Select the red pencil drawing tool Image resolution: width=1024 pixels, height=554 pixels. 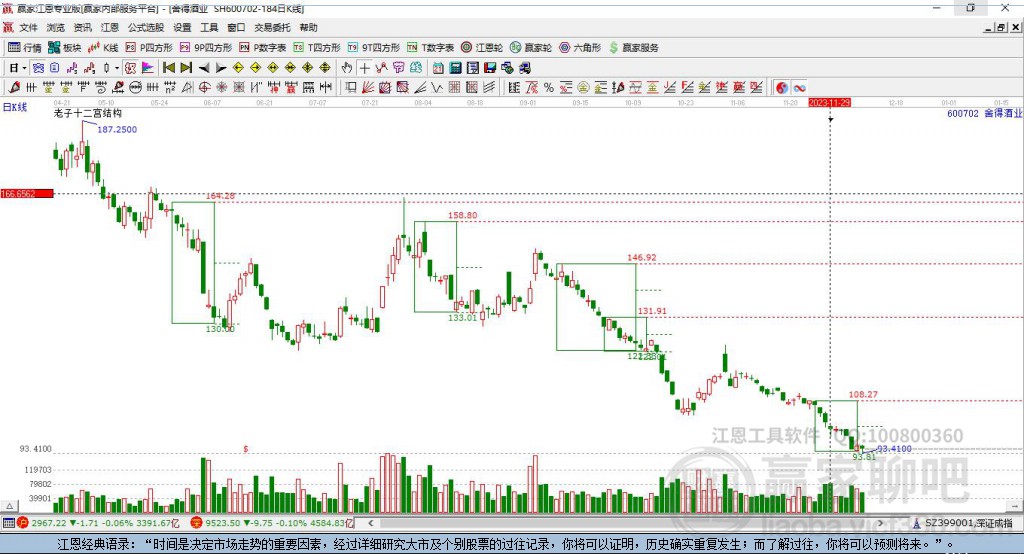[x=14, y=87]
